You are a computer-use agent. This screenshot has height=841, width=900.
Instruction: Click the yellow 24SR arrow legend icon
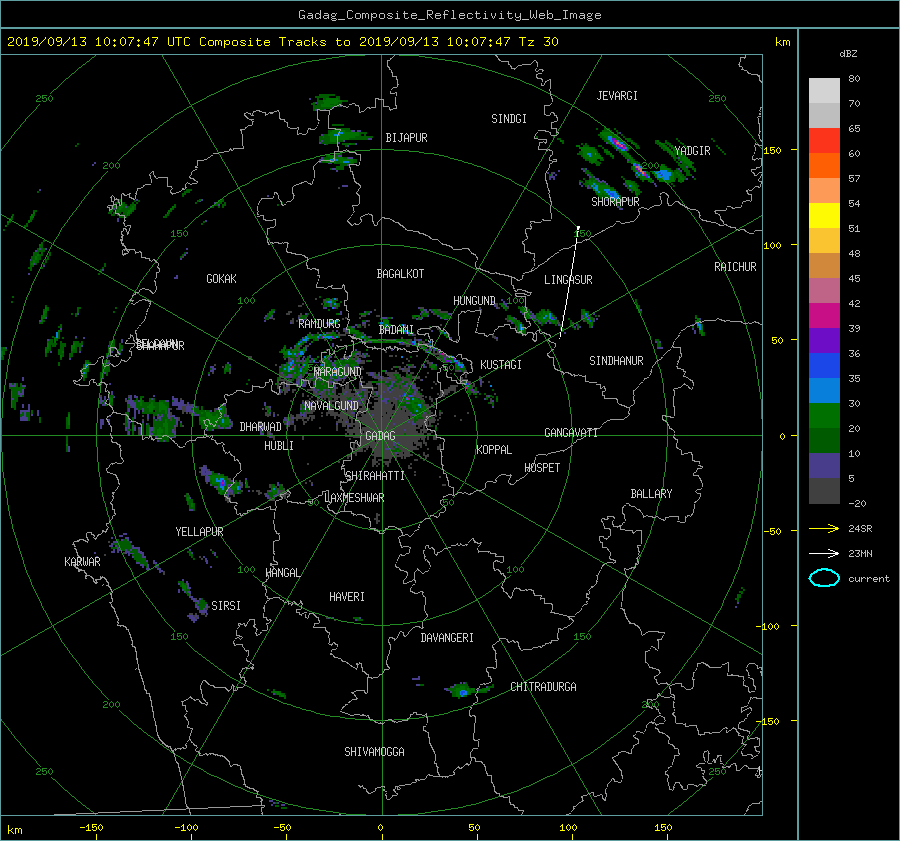click(x=824, y=528)
